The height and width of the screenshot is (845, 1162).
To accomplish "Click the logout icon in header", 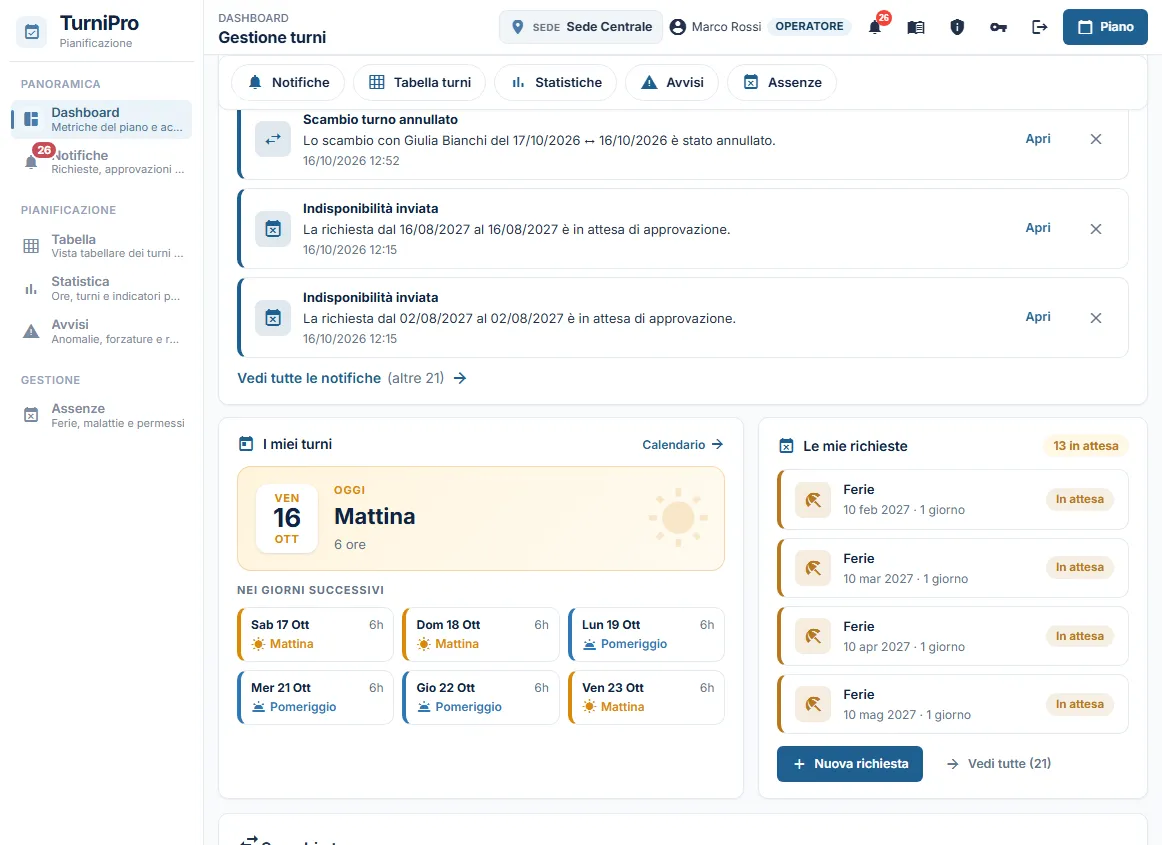I will coord(1040,27).
